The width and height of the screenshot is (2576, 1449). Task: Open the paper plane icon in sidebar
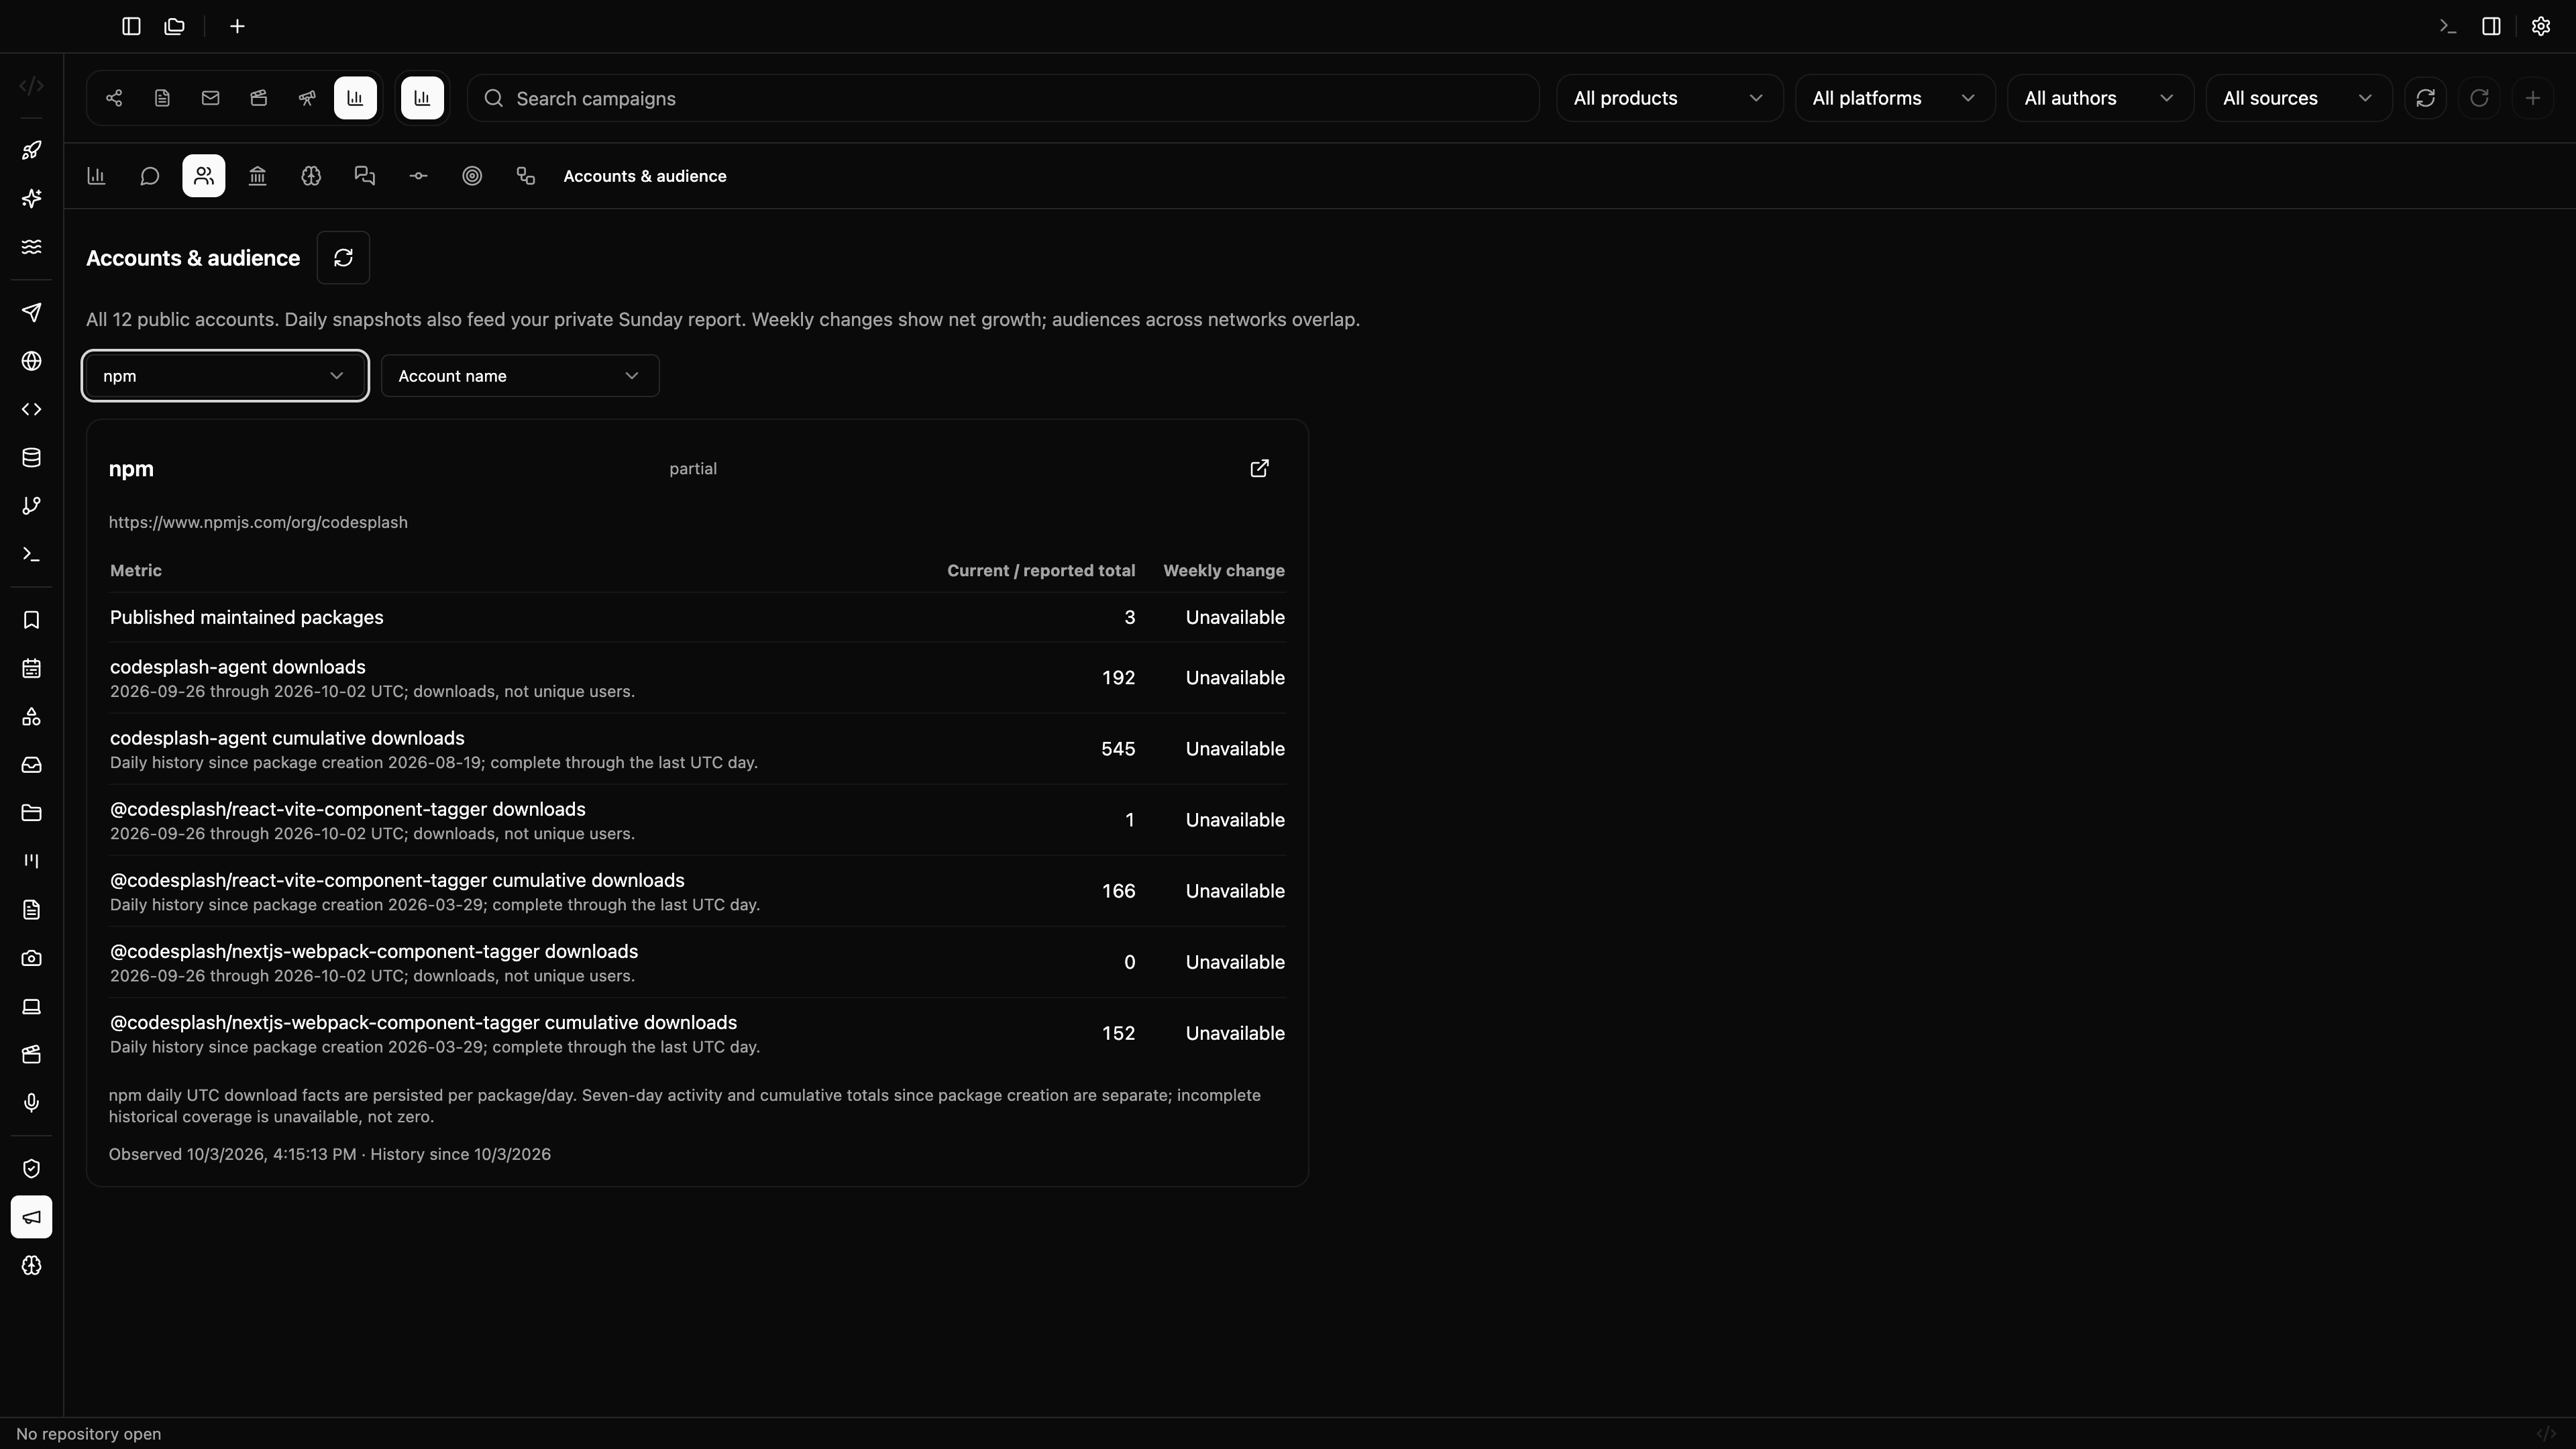32,313
